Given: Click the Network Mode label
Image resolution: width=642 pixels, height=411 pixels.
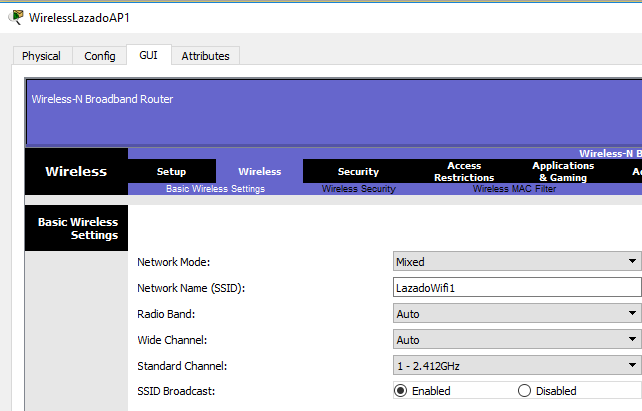Looking at the screenshot, I should point(174,262).
